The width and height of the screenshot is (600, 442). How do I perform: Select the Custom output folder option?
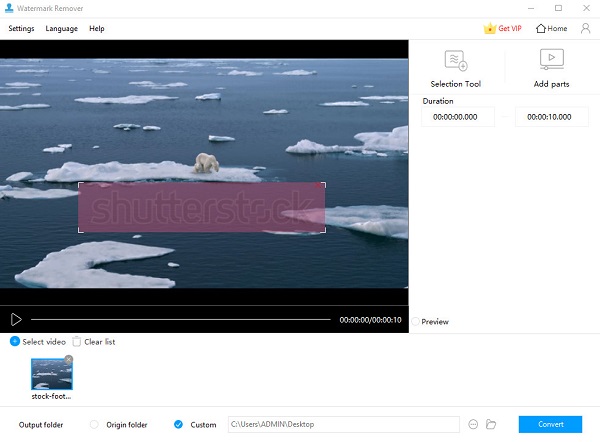[x=178, y=424]
